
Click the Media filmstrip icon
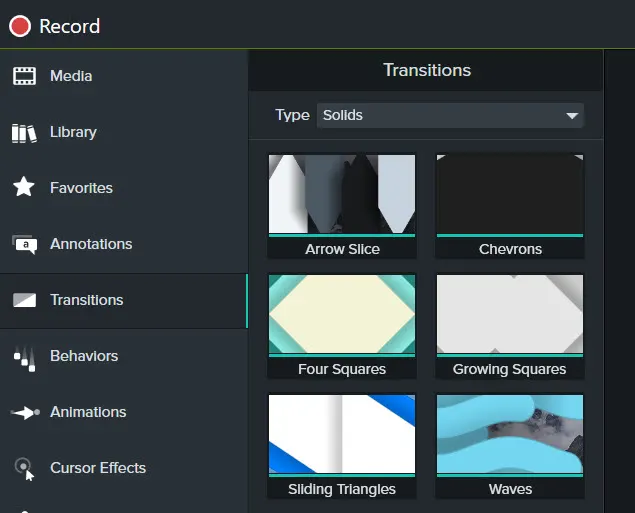click(24, 77)
